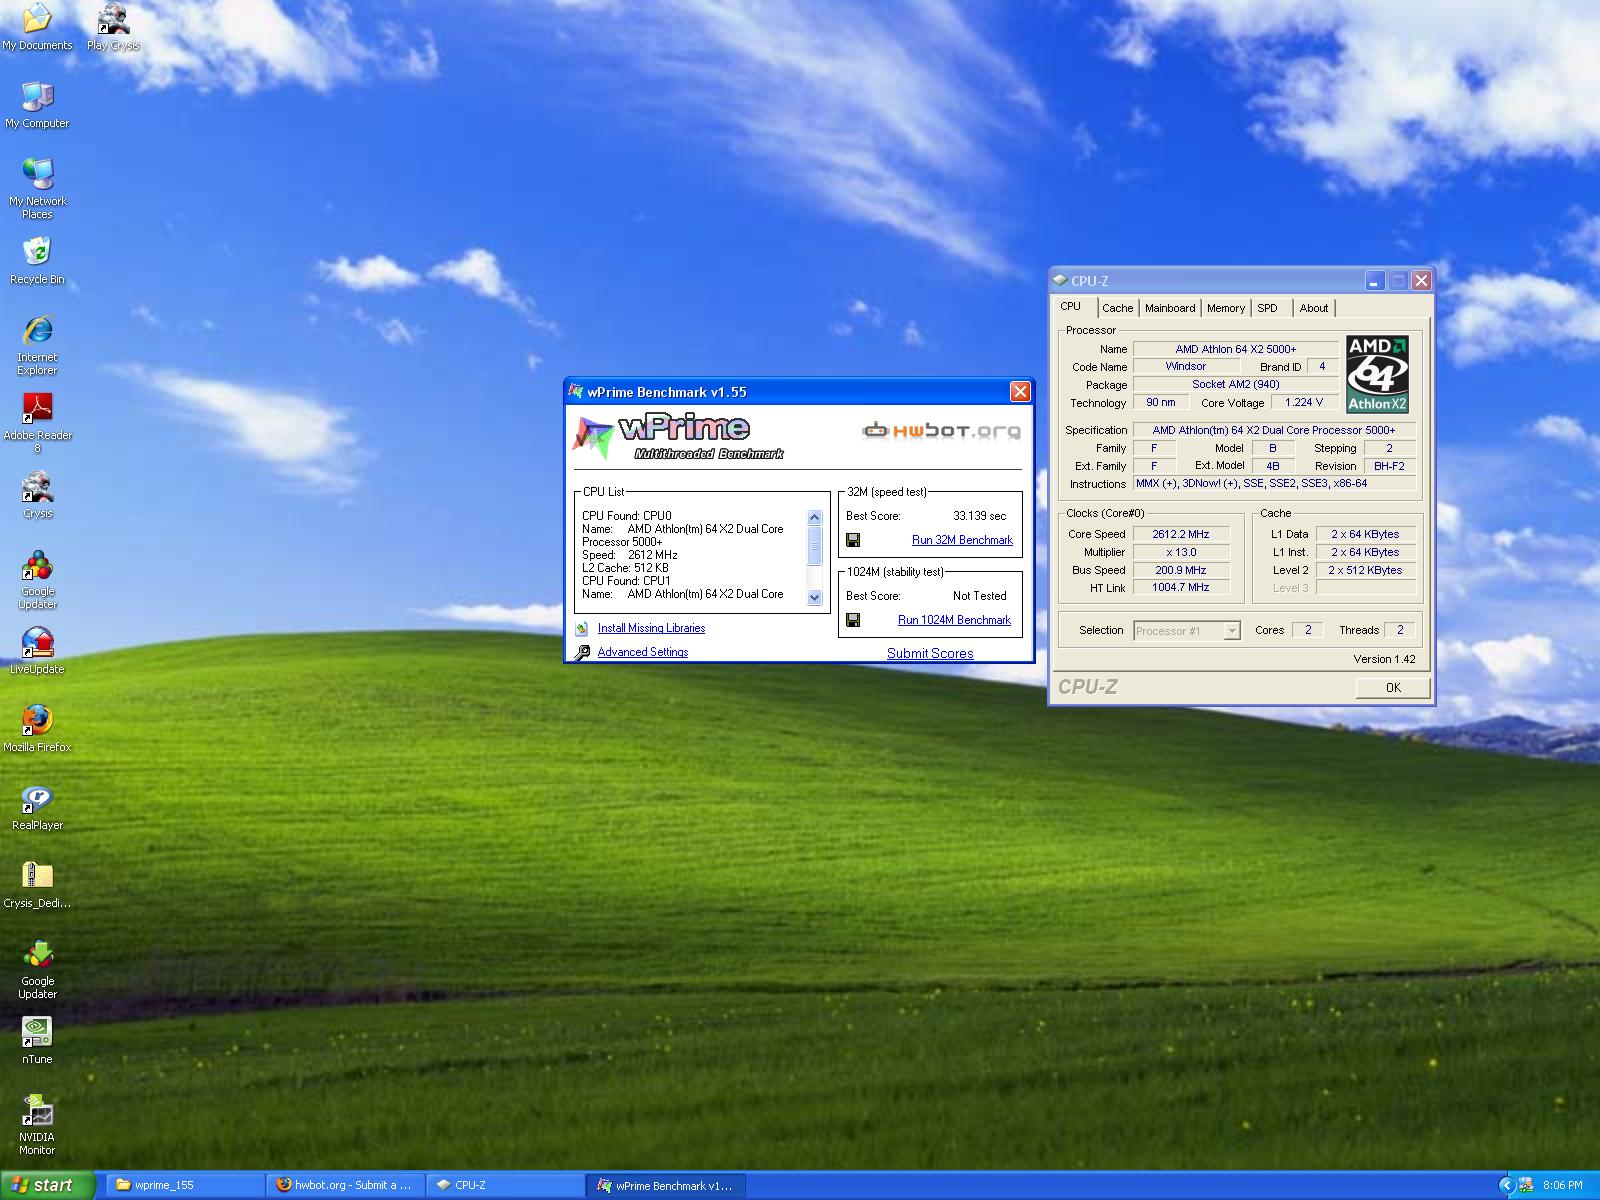Open the Windows Start menu
The width and height of the screenshot is (1600, 1200).
coord(47,1185)
